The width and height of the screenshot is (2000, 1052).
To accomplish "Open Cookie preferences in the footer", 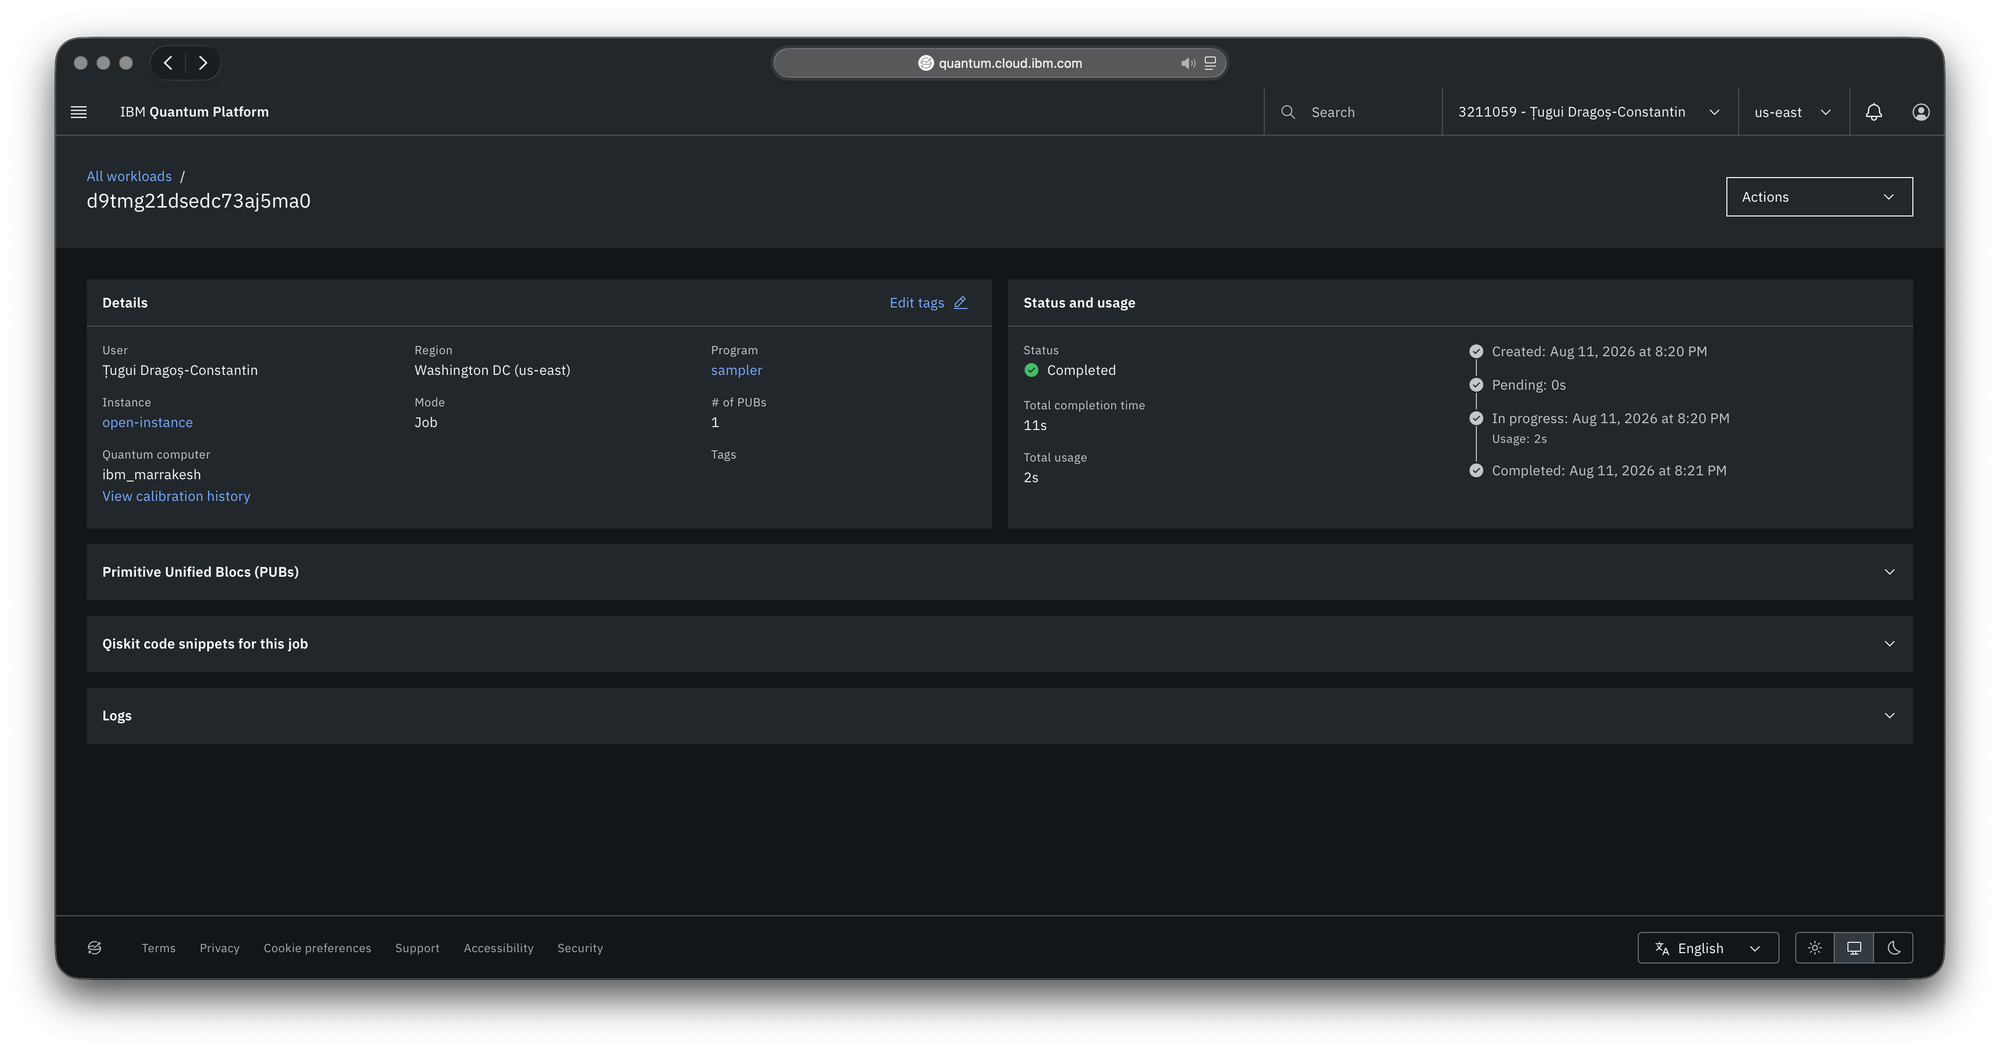I will coord(317,948).
